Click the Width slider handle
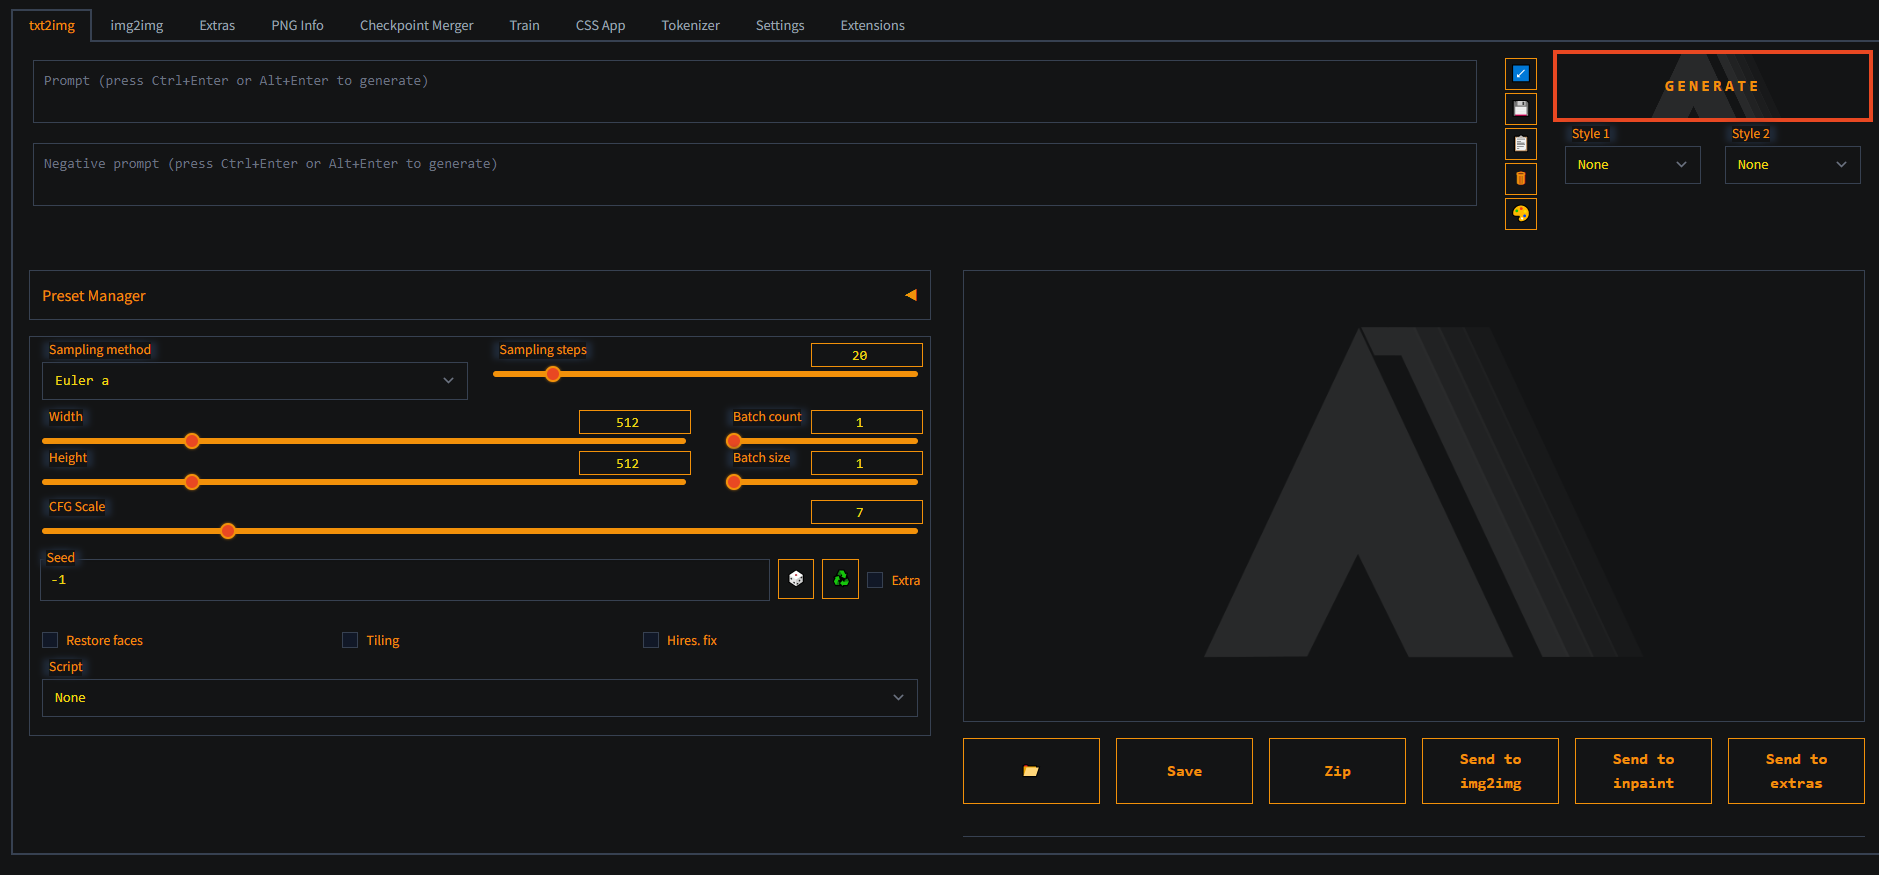This screenshot has height=875, width=1879. [192, 441]
